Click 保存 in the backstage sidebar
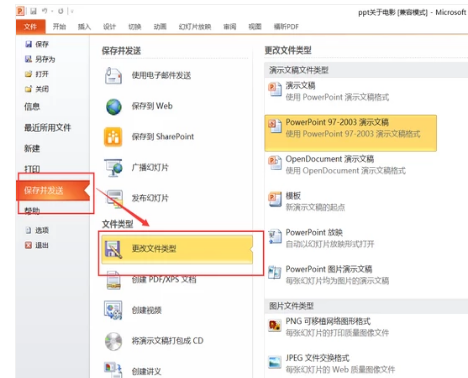 coord(37,44)
